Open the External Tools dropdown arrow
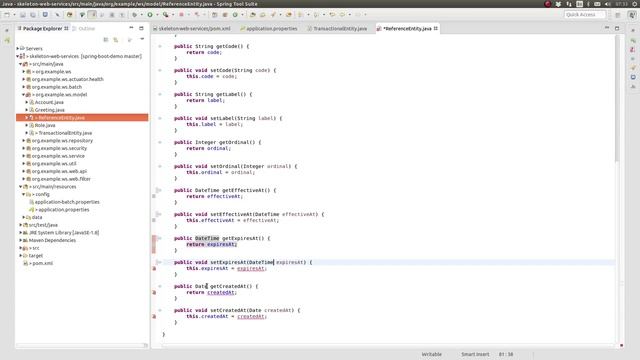Screen dimensions: 640x360 click(x=173, y=15)
